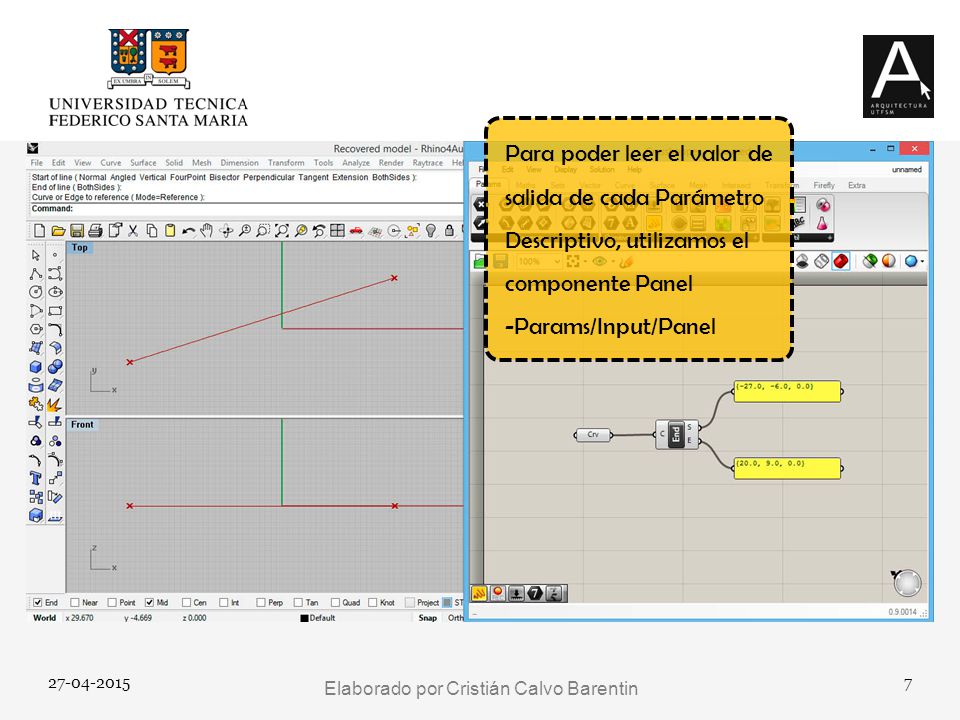Enable the Int osnap checkbox

(x=223, y=602)
